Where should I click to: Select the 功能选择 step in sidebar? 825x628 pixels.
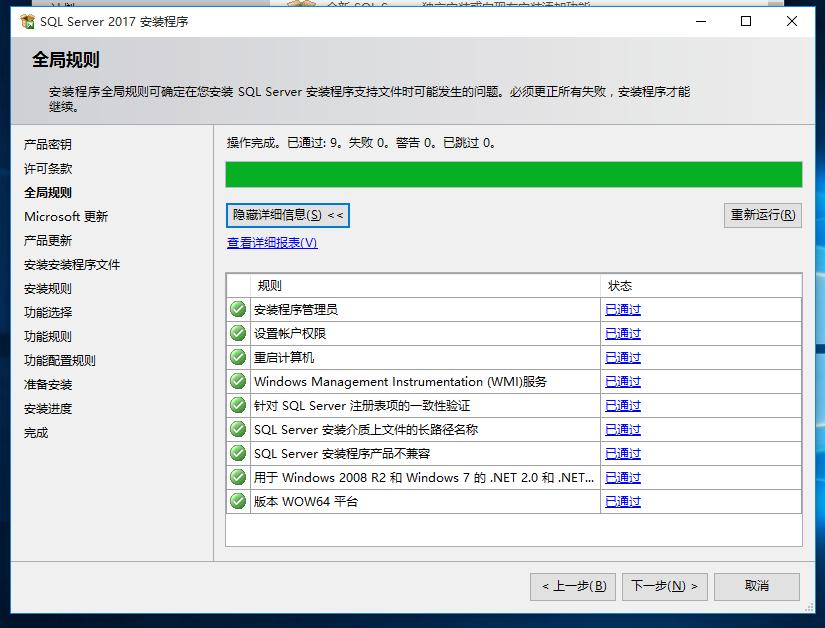(x=48, y=312)
